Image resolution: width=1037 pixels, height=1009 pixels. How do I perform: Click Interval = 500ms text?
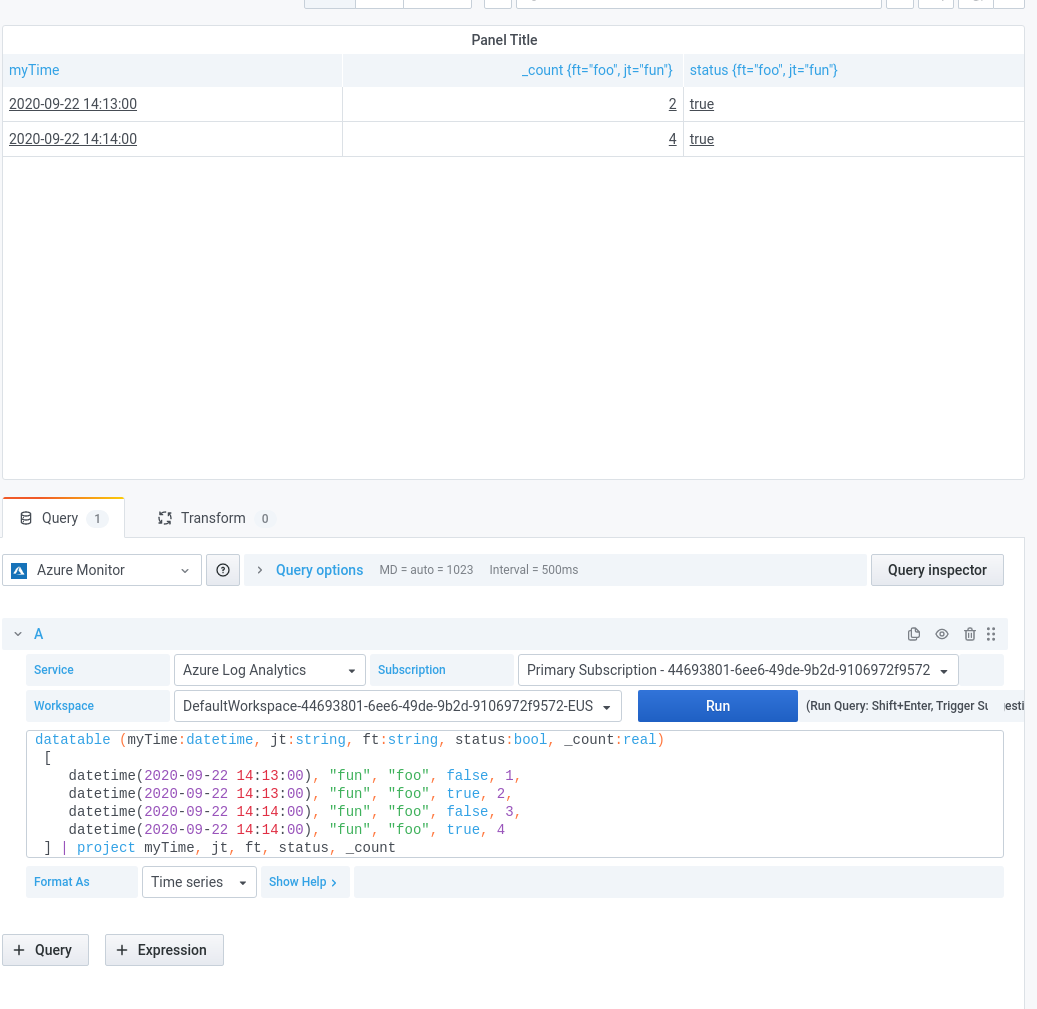[533, 570]
